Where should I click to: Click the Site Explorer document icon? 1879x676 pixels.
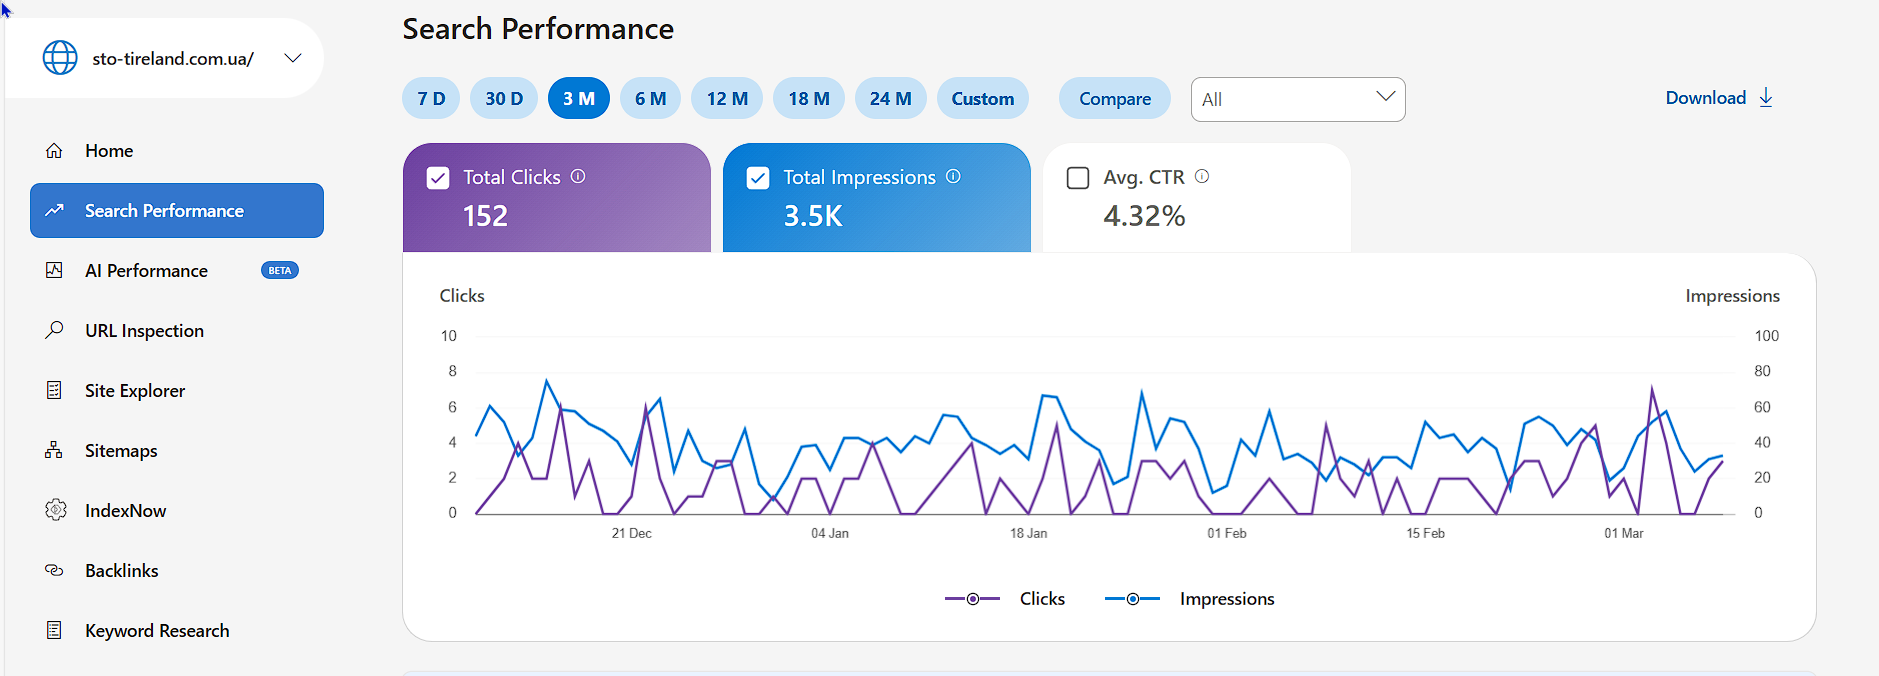54,390
